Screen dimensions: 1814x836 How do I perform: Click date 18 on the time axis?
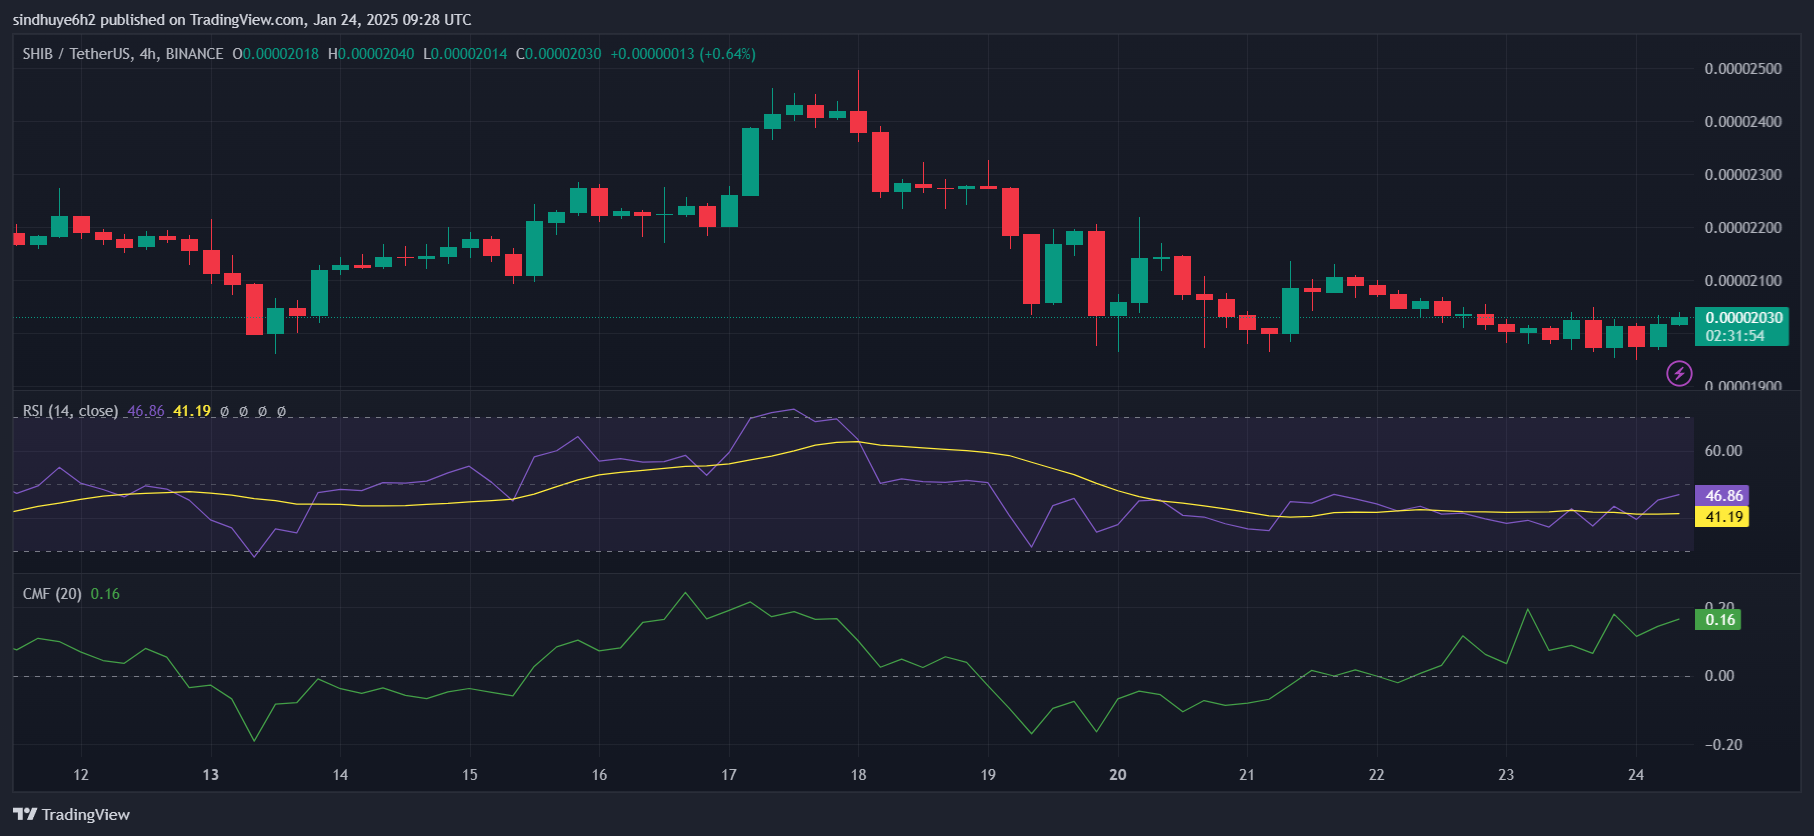[x=858, y=775]
